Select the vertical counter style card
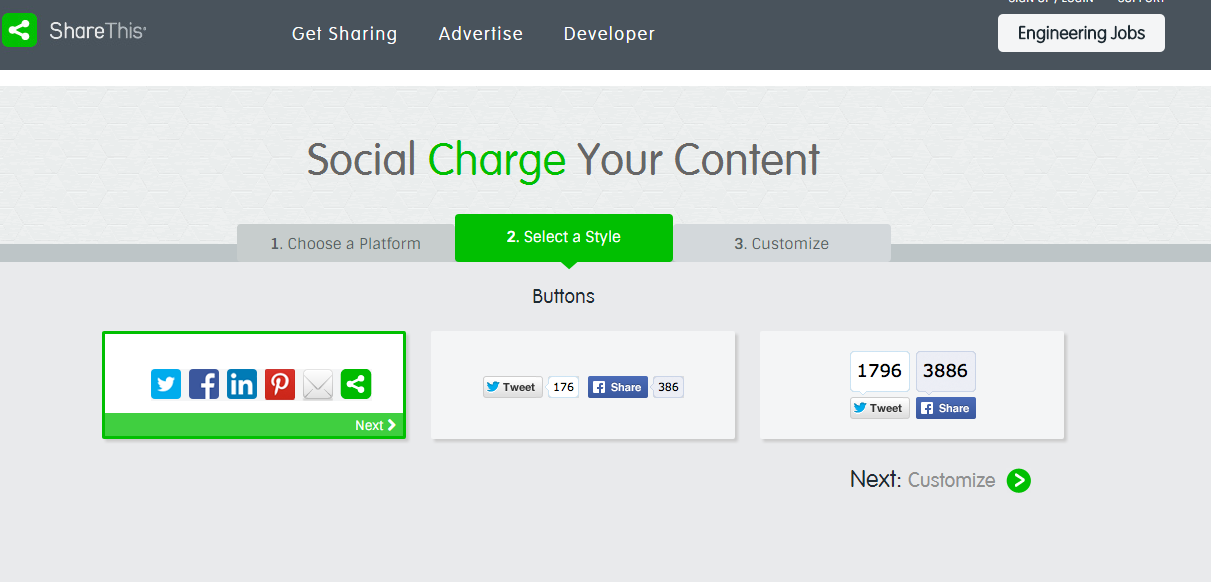The height and width of the screenshot is (582, 1211). [x=912, y=385]
